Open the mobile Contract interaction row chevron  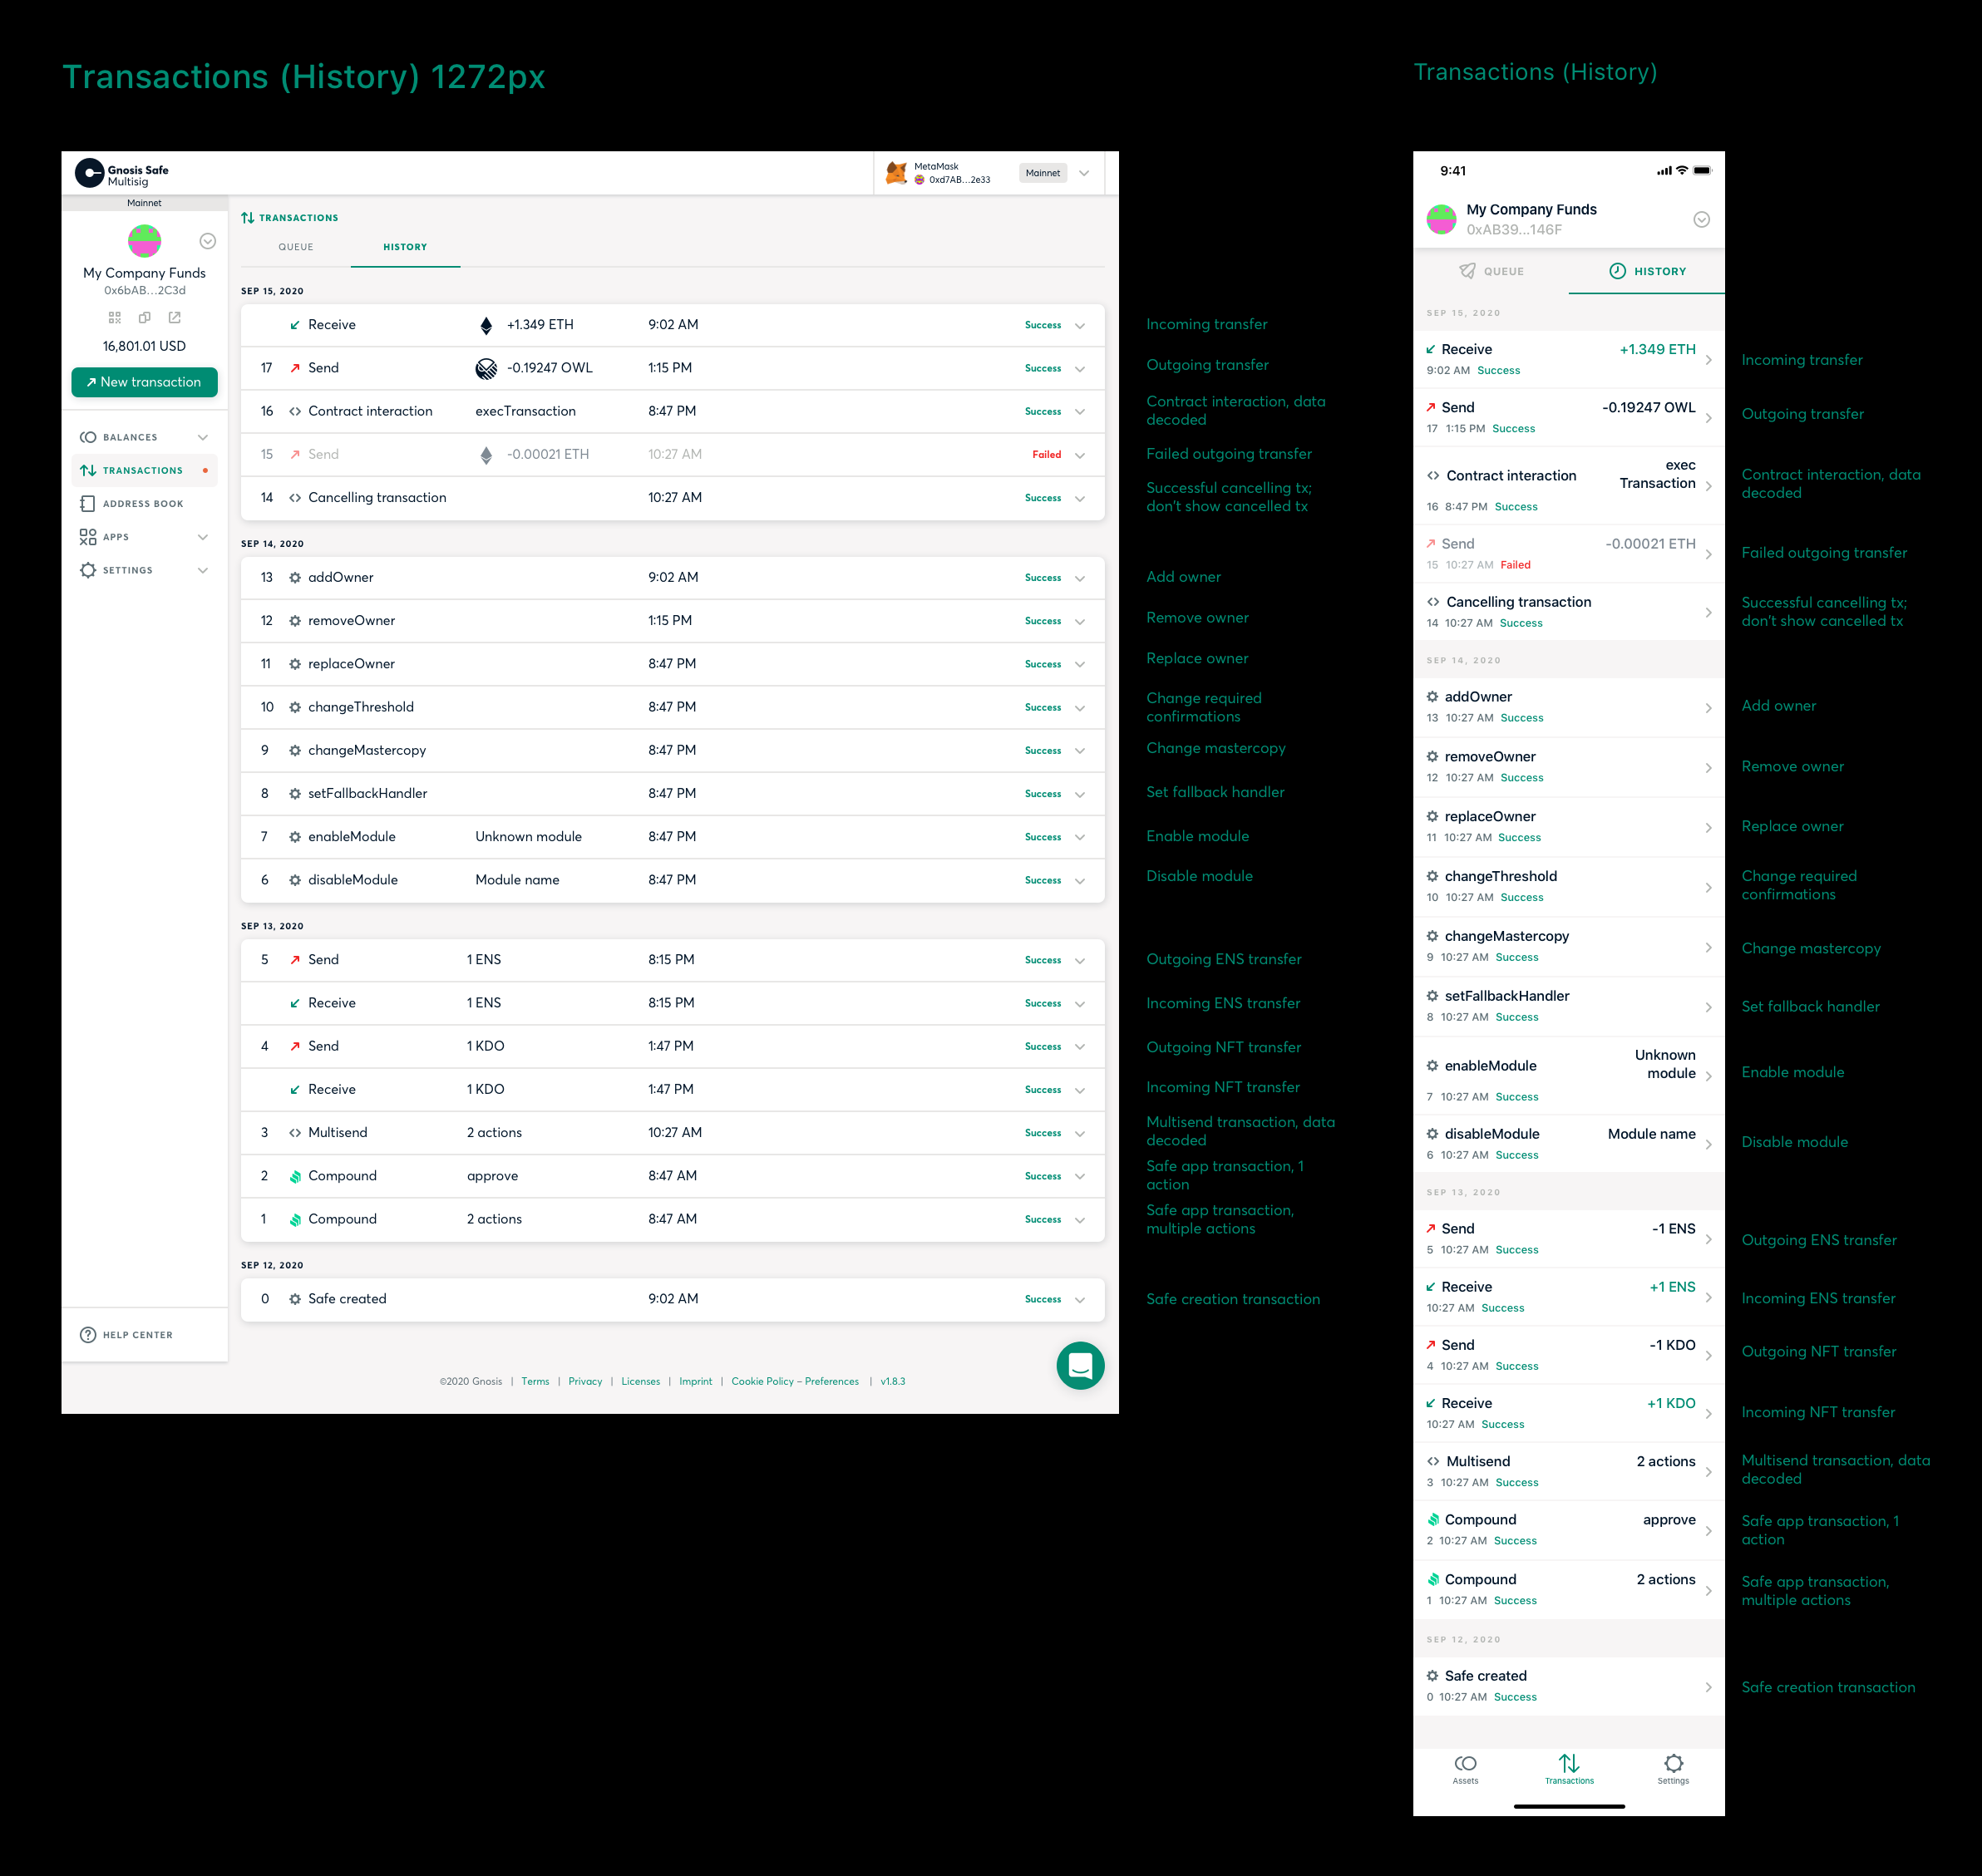tap(1708, 486)
